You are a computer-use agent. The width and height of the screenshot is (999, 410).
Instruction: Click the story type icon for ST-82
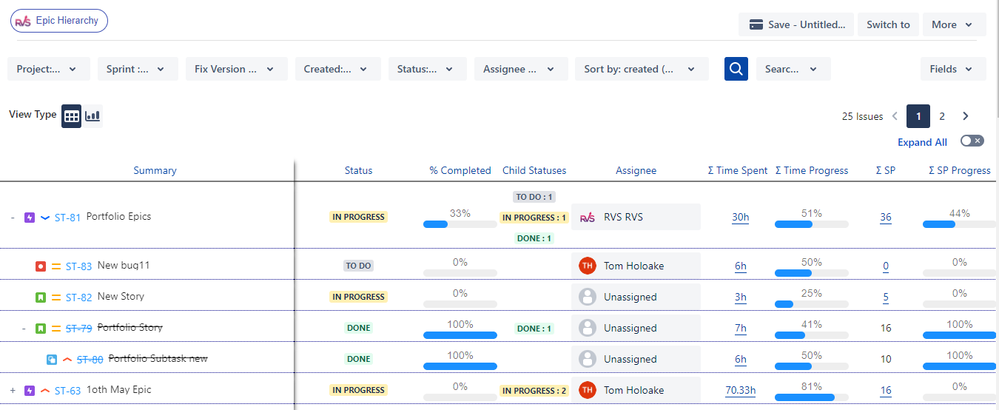pyautogui.click(x=40, y=297)
